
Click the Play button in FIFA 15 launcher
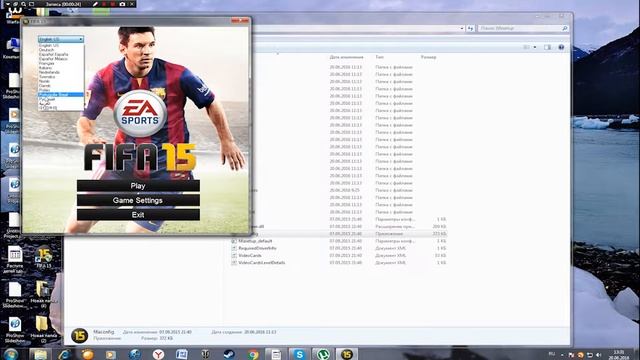[138, 186]
